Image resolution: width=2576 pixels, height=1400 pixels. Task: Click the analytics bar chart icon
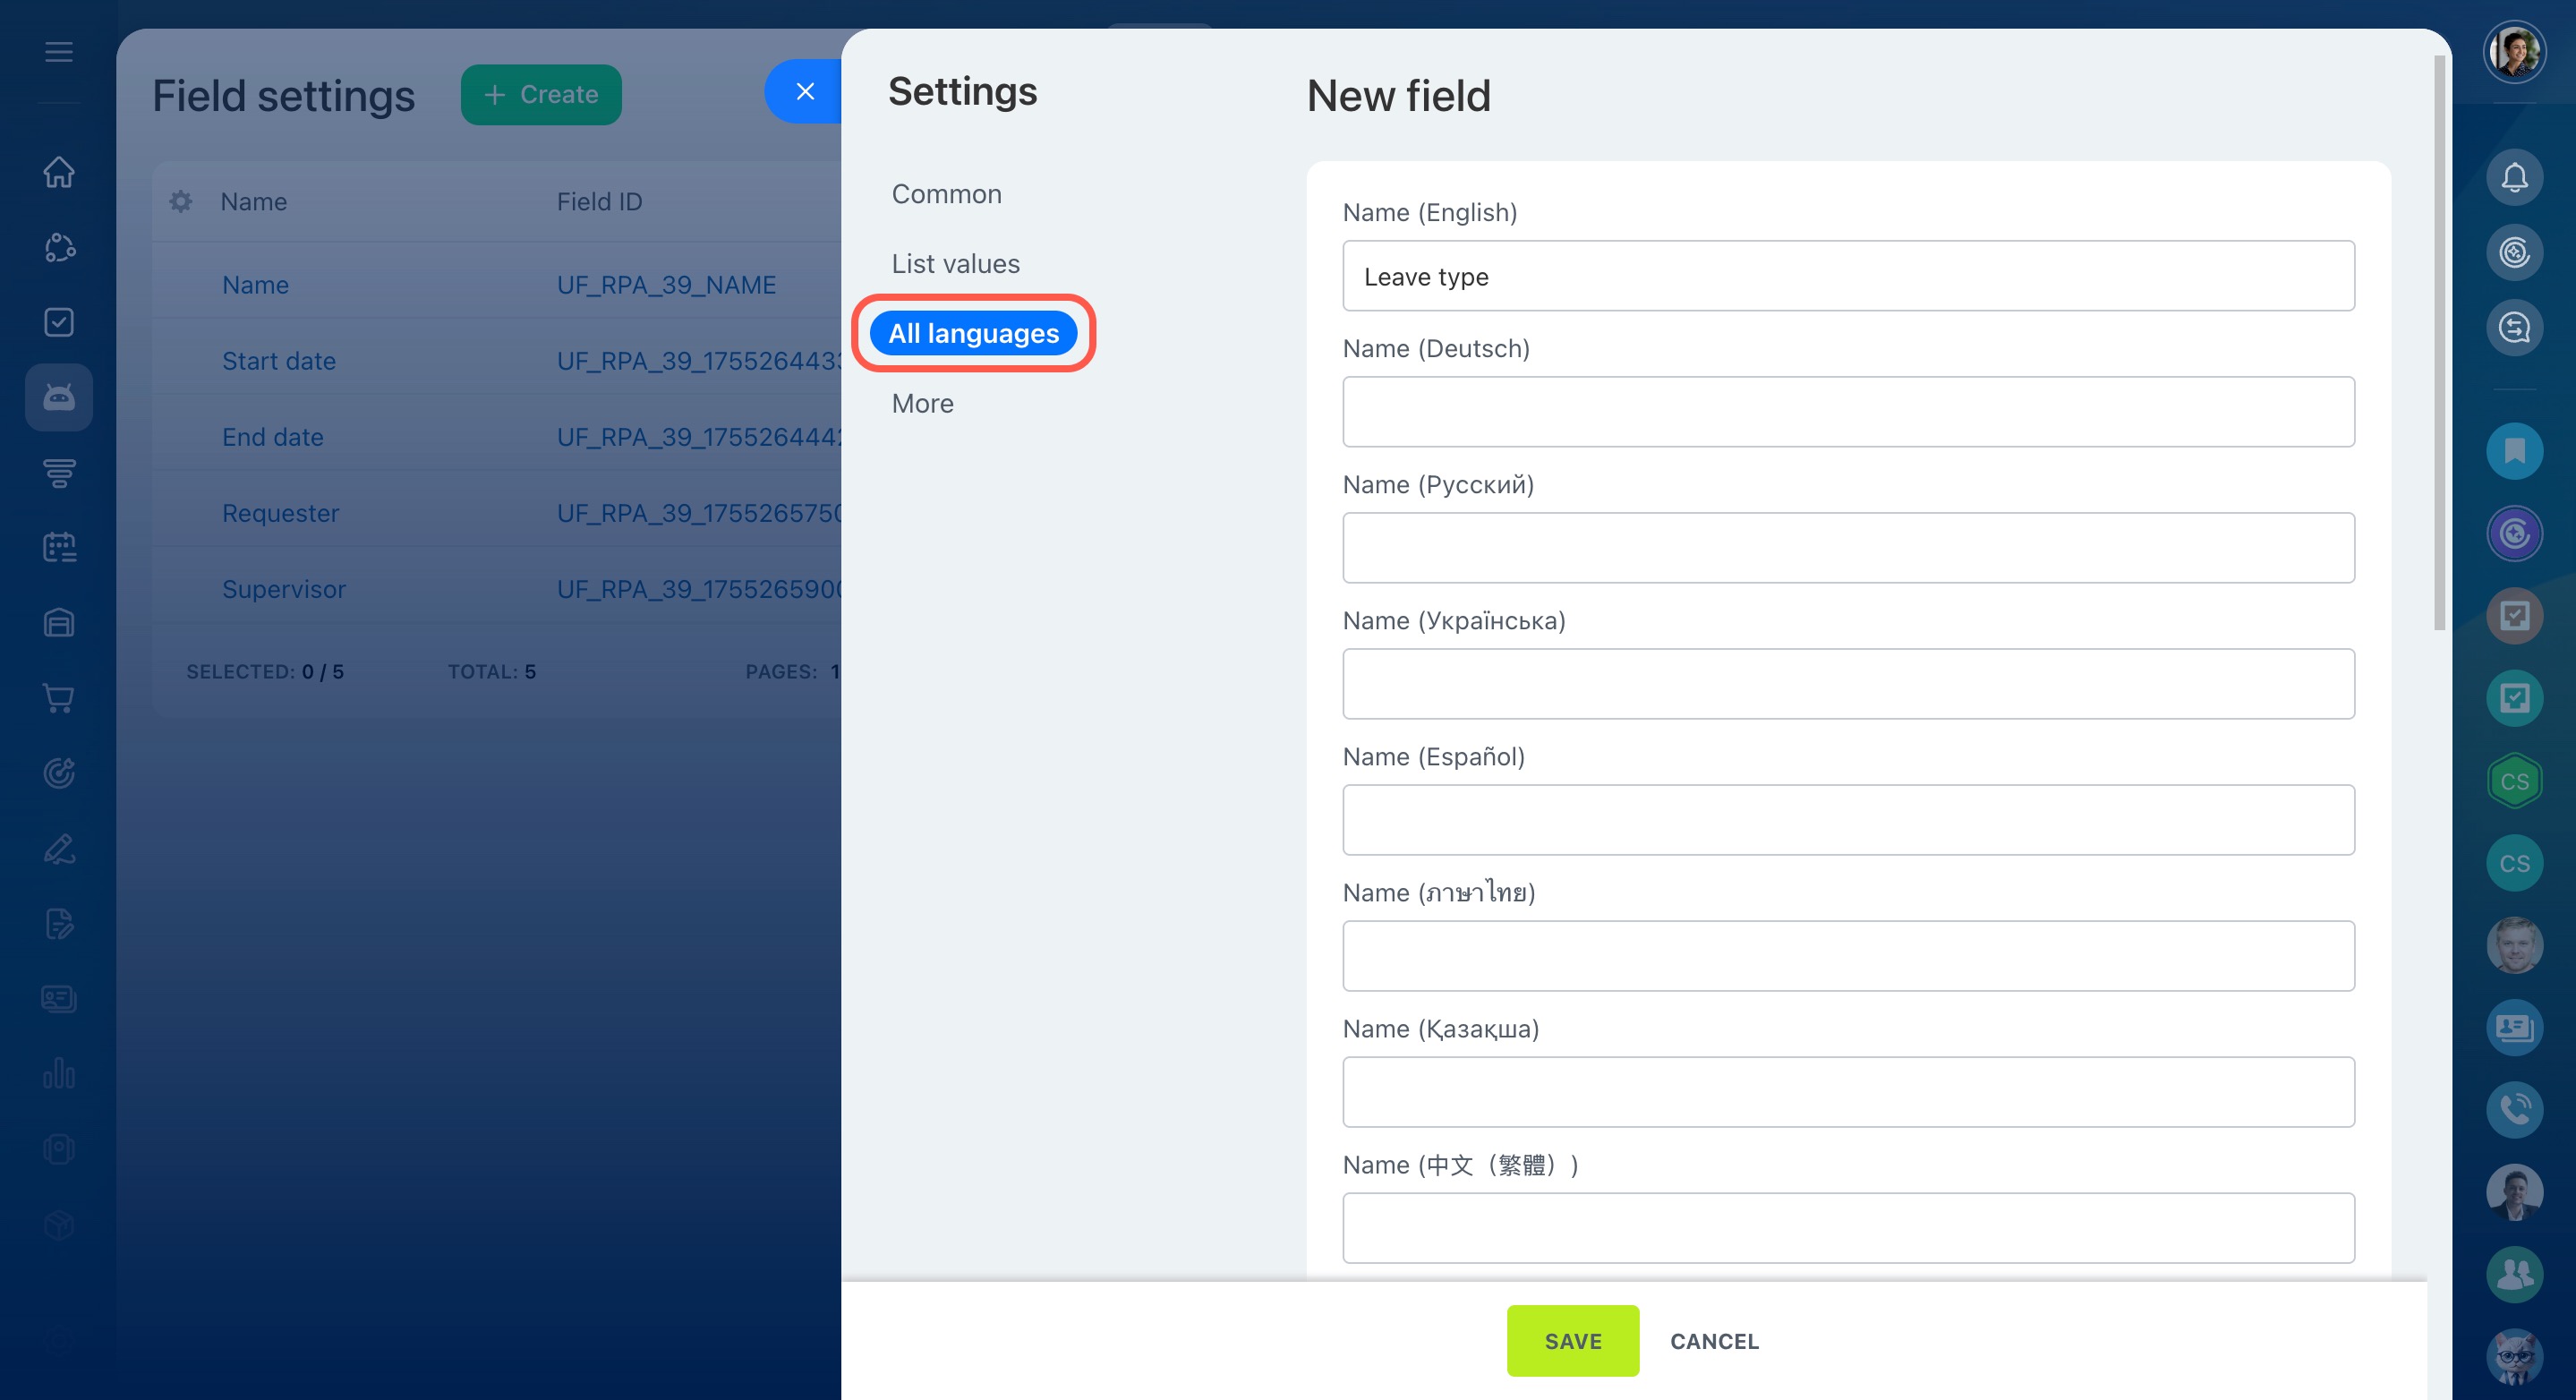[59, 1074]
